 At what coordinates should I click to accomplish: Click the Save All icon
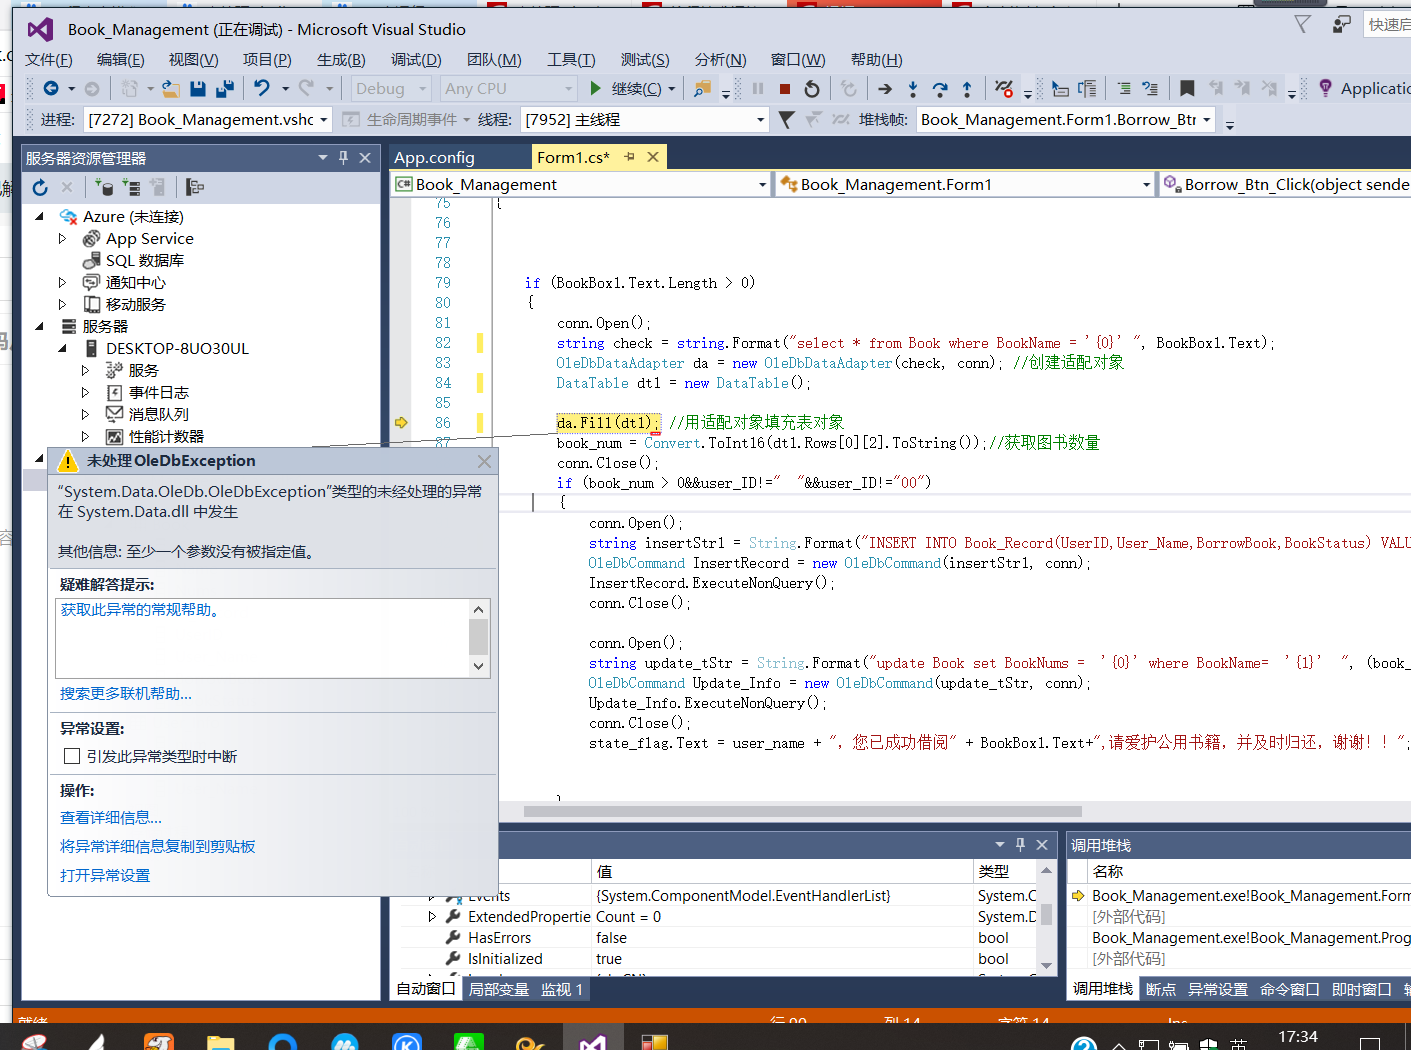[225, 89]
